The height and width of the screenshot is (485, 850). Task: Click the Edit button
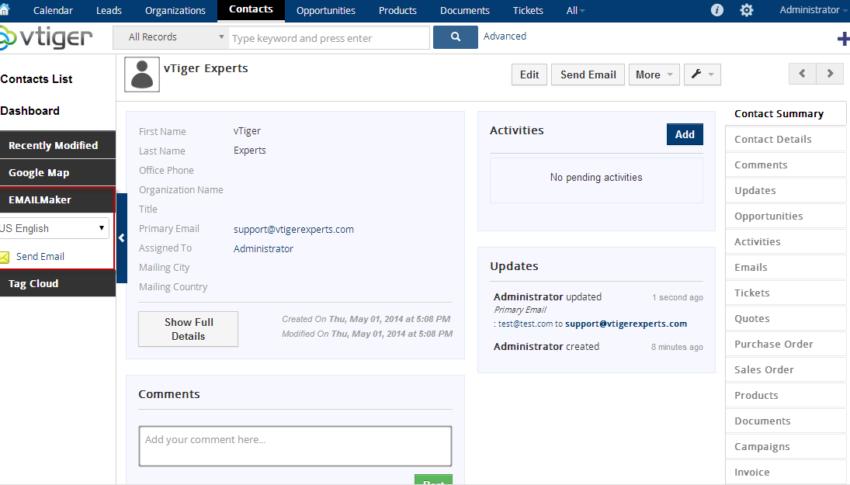pyautogui.click(x=529, y=74)
